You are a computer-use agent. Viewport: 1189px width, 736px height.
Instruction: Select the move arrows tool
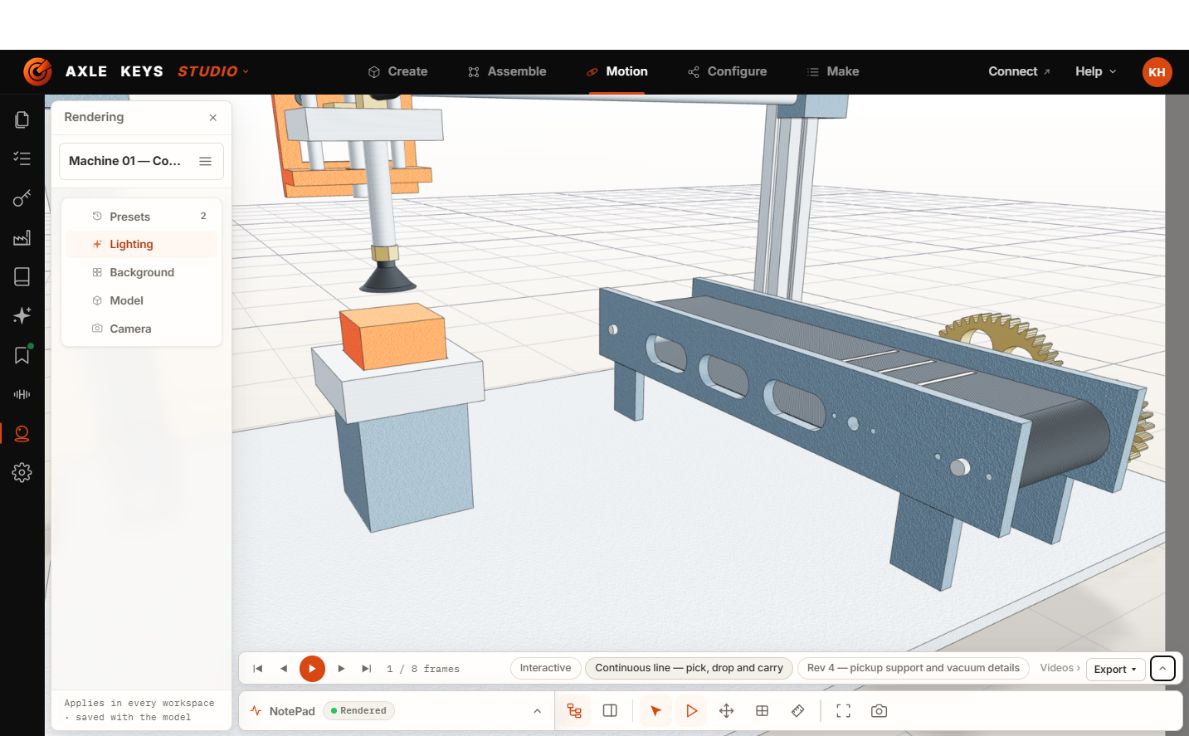coord(726,711)
